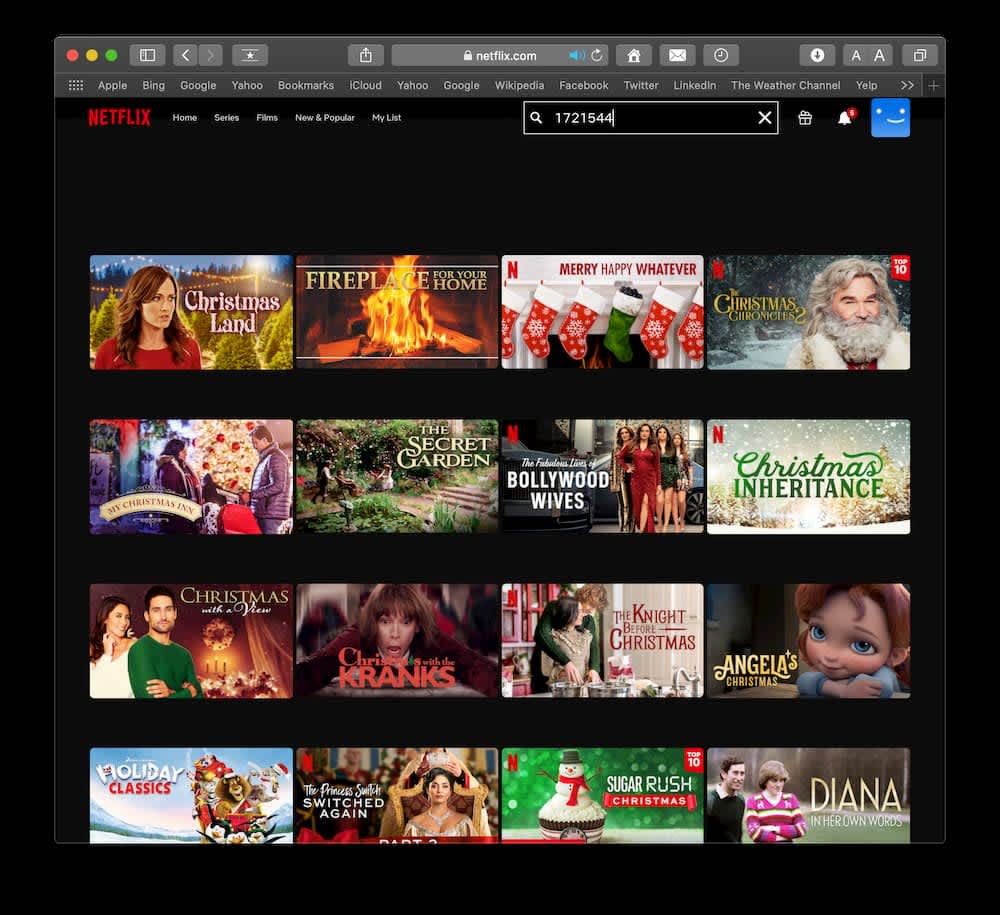Viewport: 1000px width, 915px height.
Task: Toggle the Safari sidebar button
Action: 147,55
